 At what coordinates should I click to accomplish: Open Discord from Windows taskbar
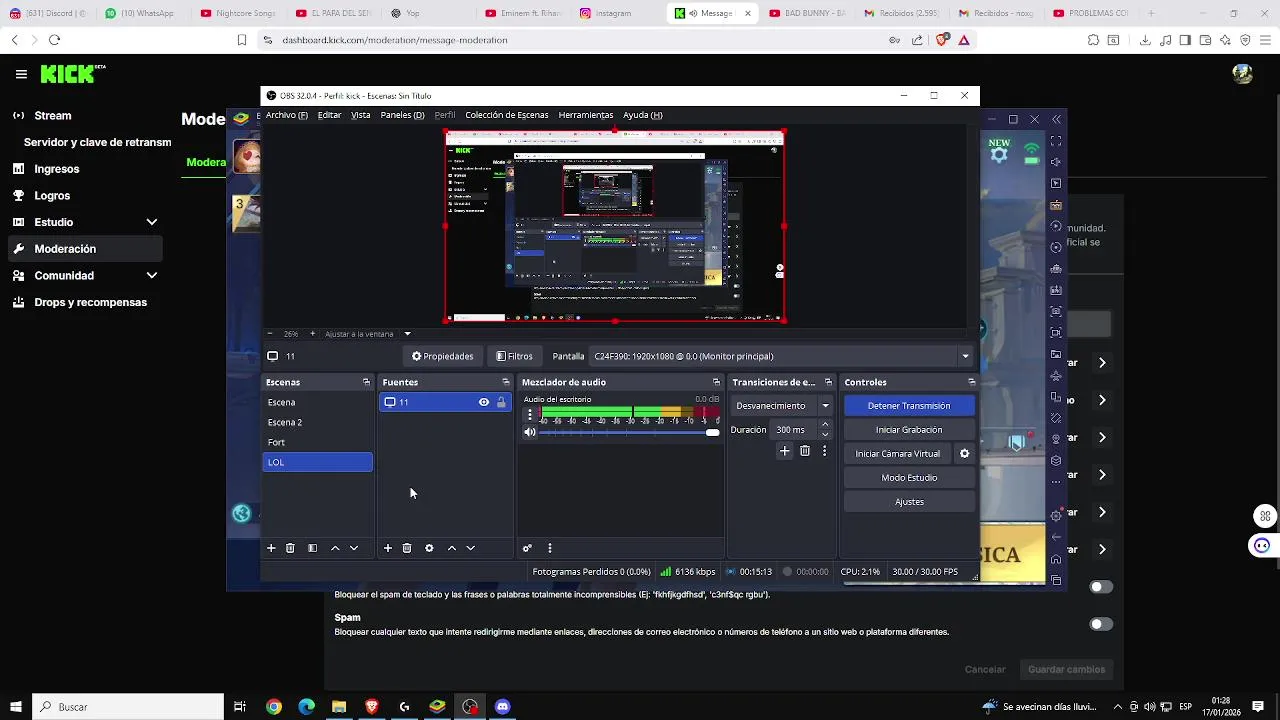[x=503, y=707]
